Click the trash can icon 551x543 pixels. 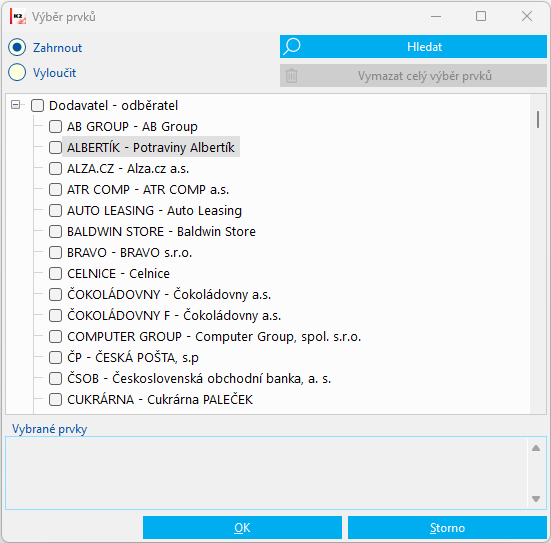click(291, 76)
